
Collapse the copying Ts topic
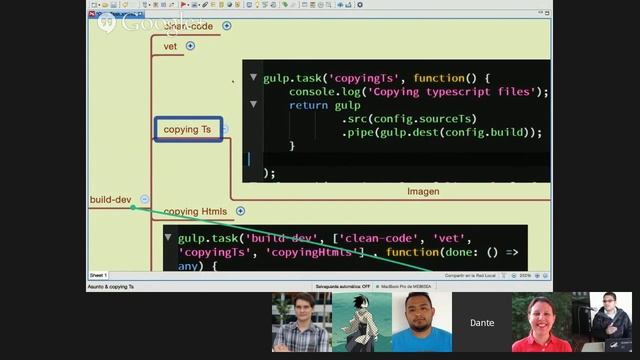tap(225, 129)
